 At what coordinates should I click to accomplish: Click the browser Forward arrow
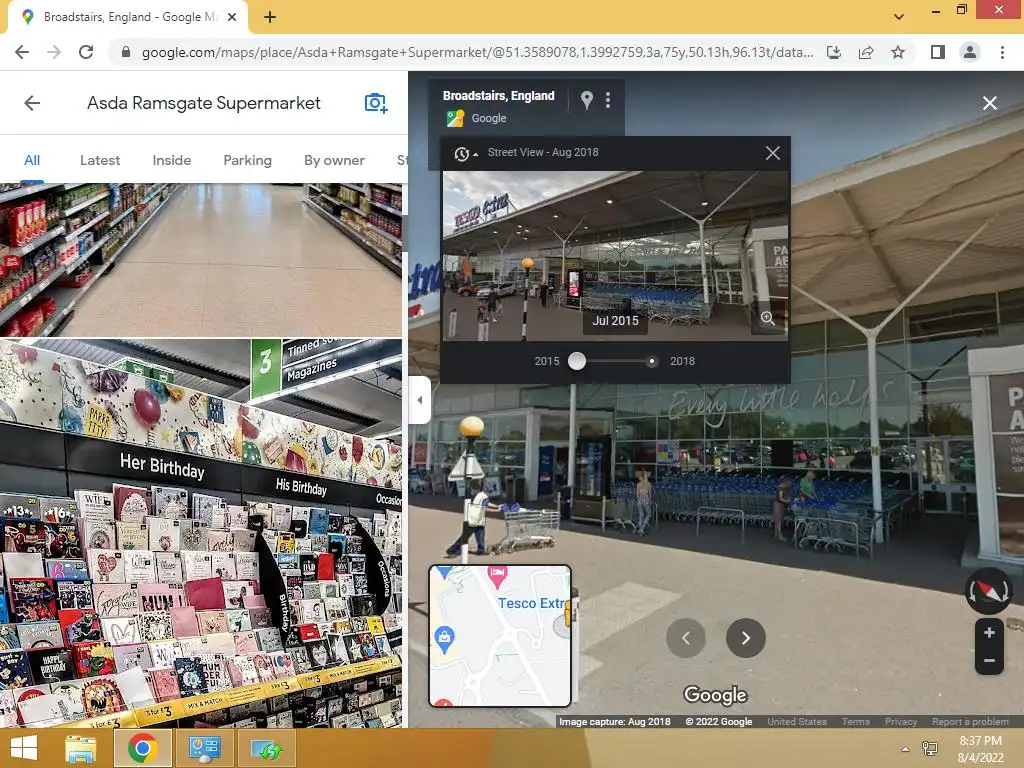54,52
